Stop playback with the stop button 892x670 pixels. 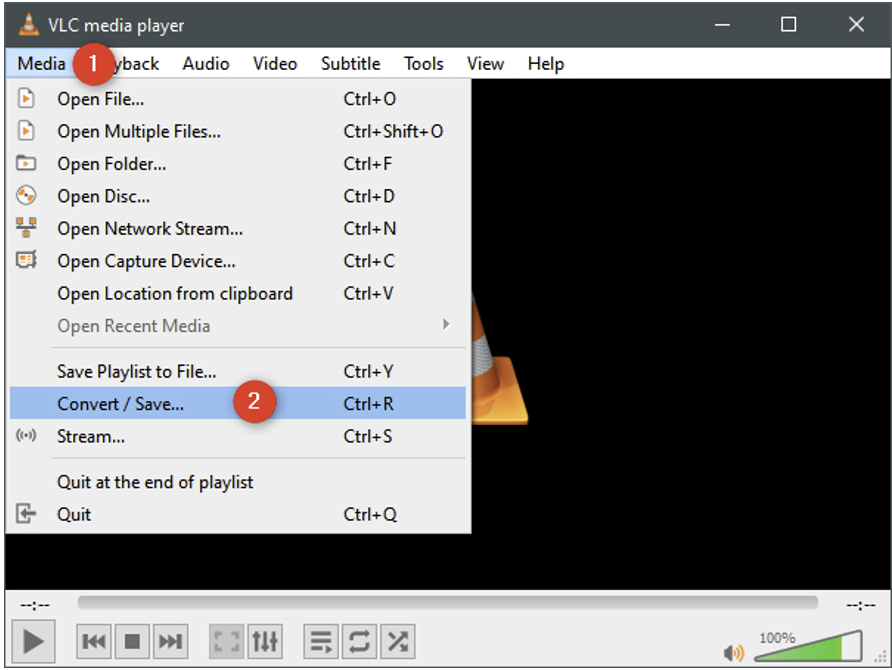click(132, 642)
